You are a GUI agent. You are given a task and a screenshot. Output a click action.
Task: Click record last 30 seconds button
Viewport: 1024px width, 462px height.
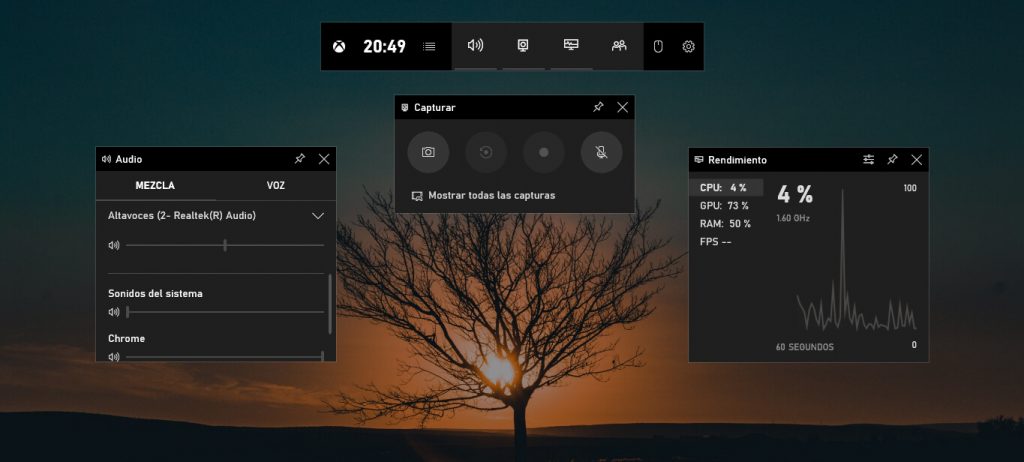(486, 152)
